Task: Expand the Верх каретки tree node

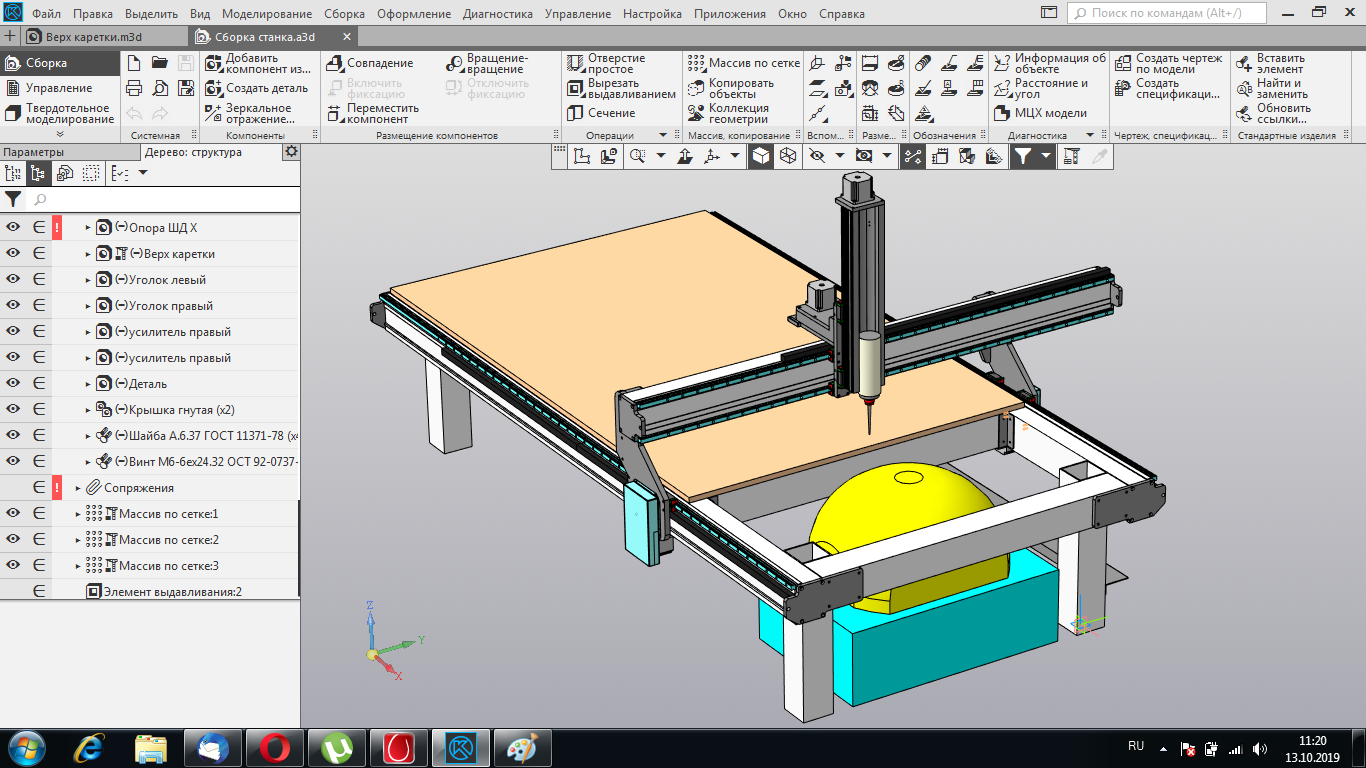Action: (x=88, y=254)
